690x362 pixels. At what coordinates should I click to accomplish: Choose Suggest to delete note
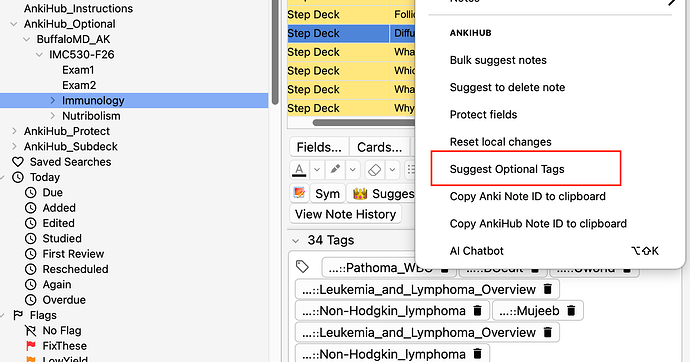(507, 88)
